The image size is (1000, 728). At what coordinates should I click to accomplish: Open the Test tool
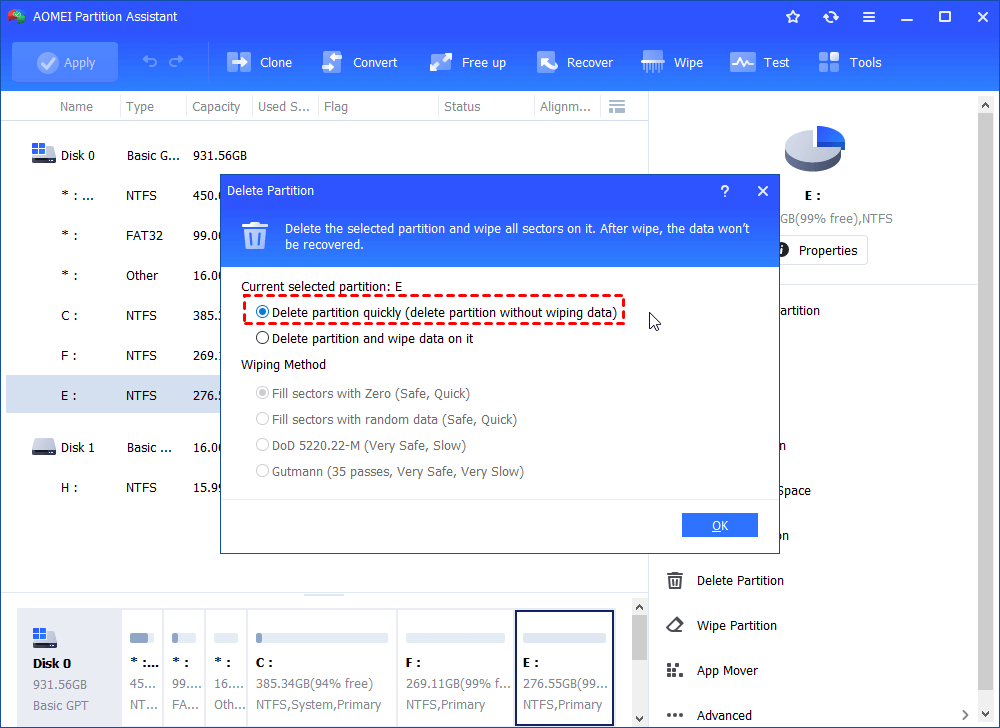point(760,62)
